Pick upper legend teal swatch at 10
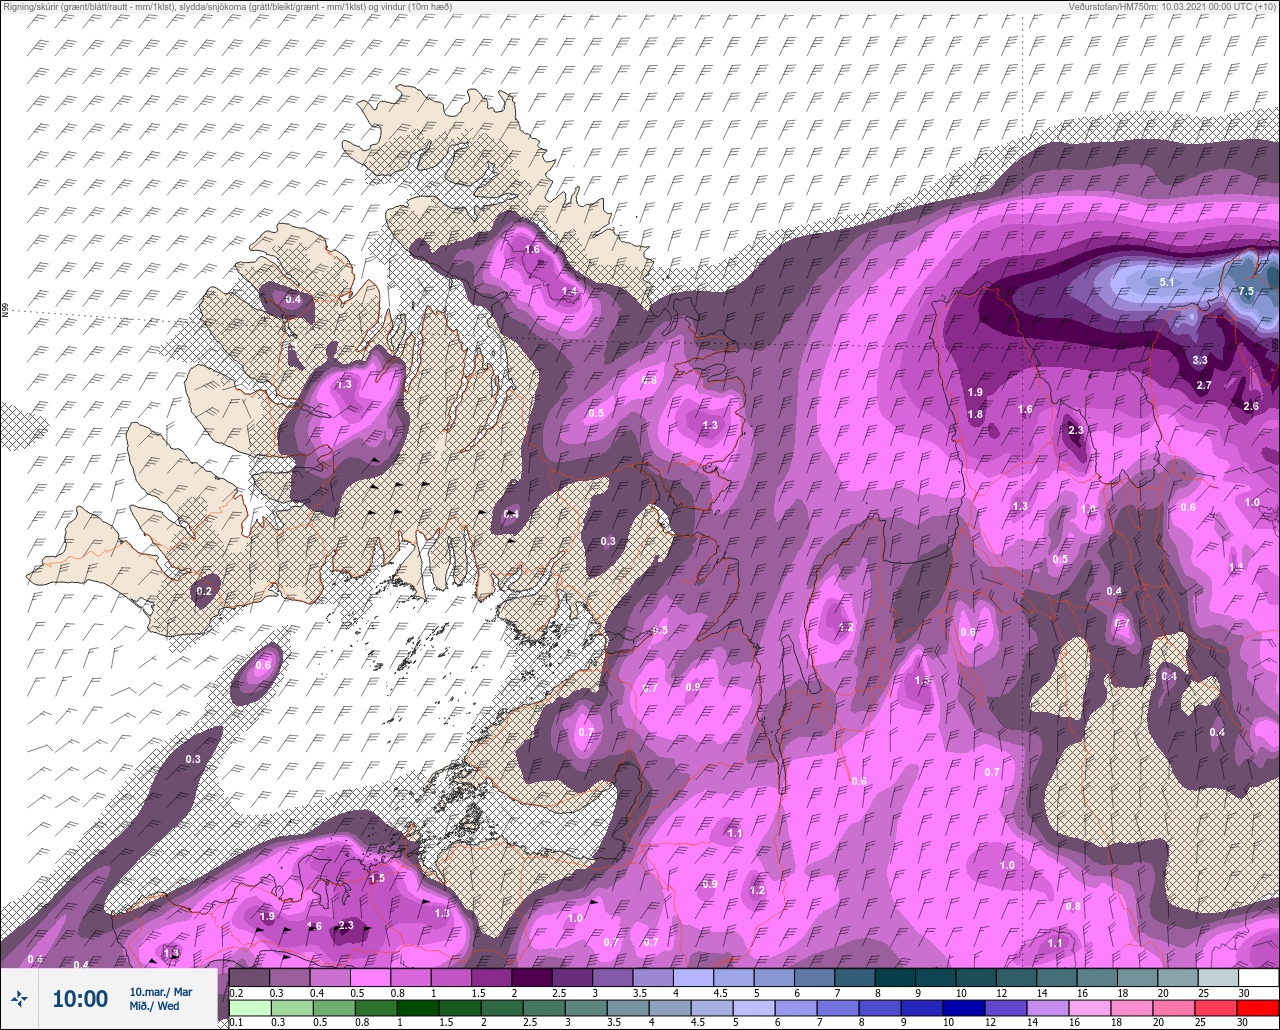The width and height of the screenshot is (1280, 1030). coord(976,977)
